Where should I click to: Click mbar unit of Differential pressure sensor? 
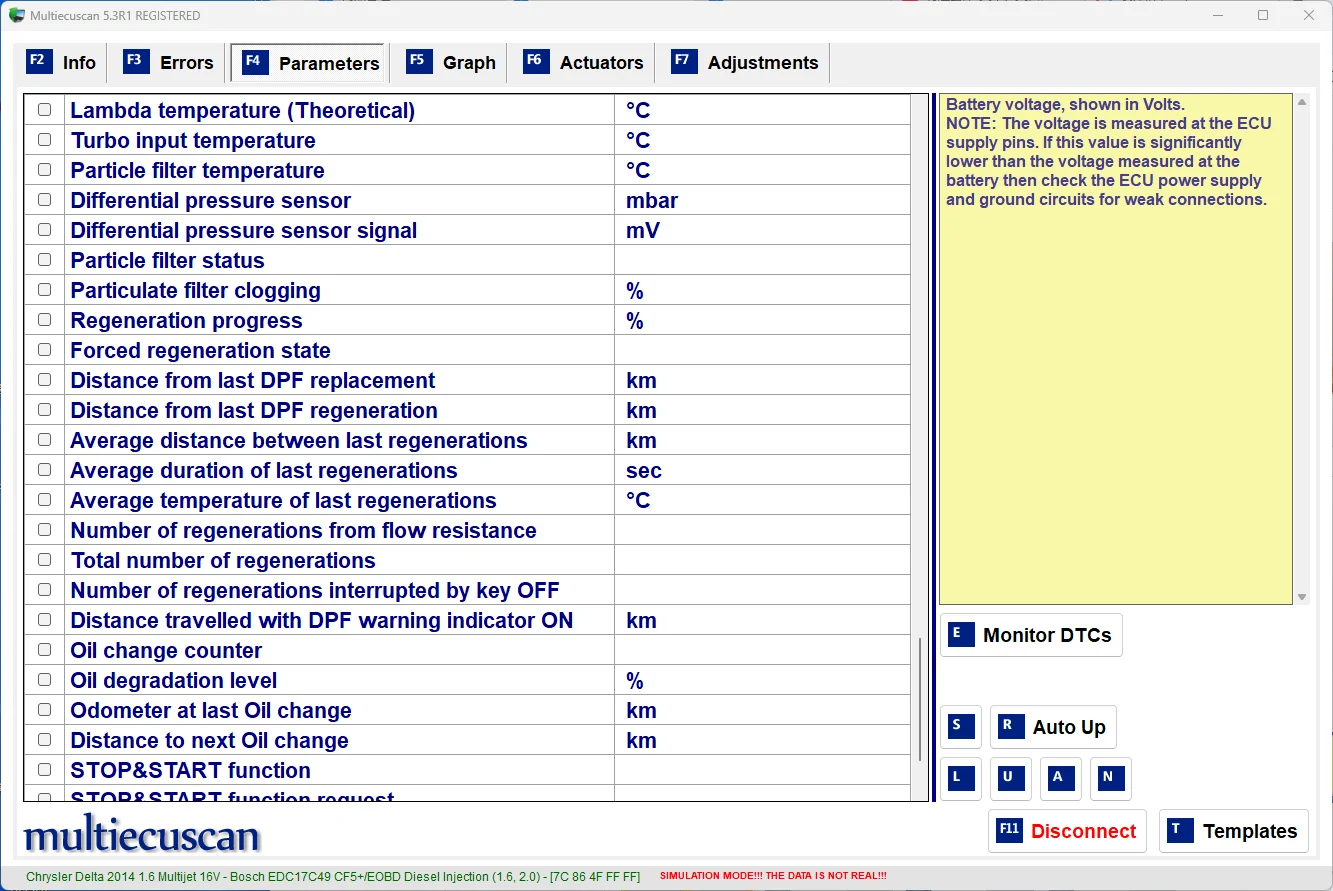point(652,201)
